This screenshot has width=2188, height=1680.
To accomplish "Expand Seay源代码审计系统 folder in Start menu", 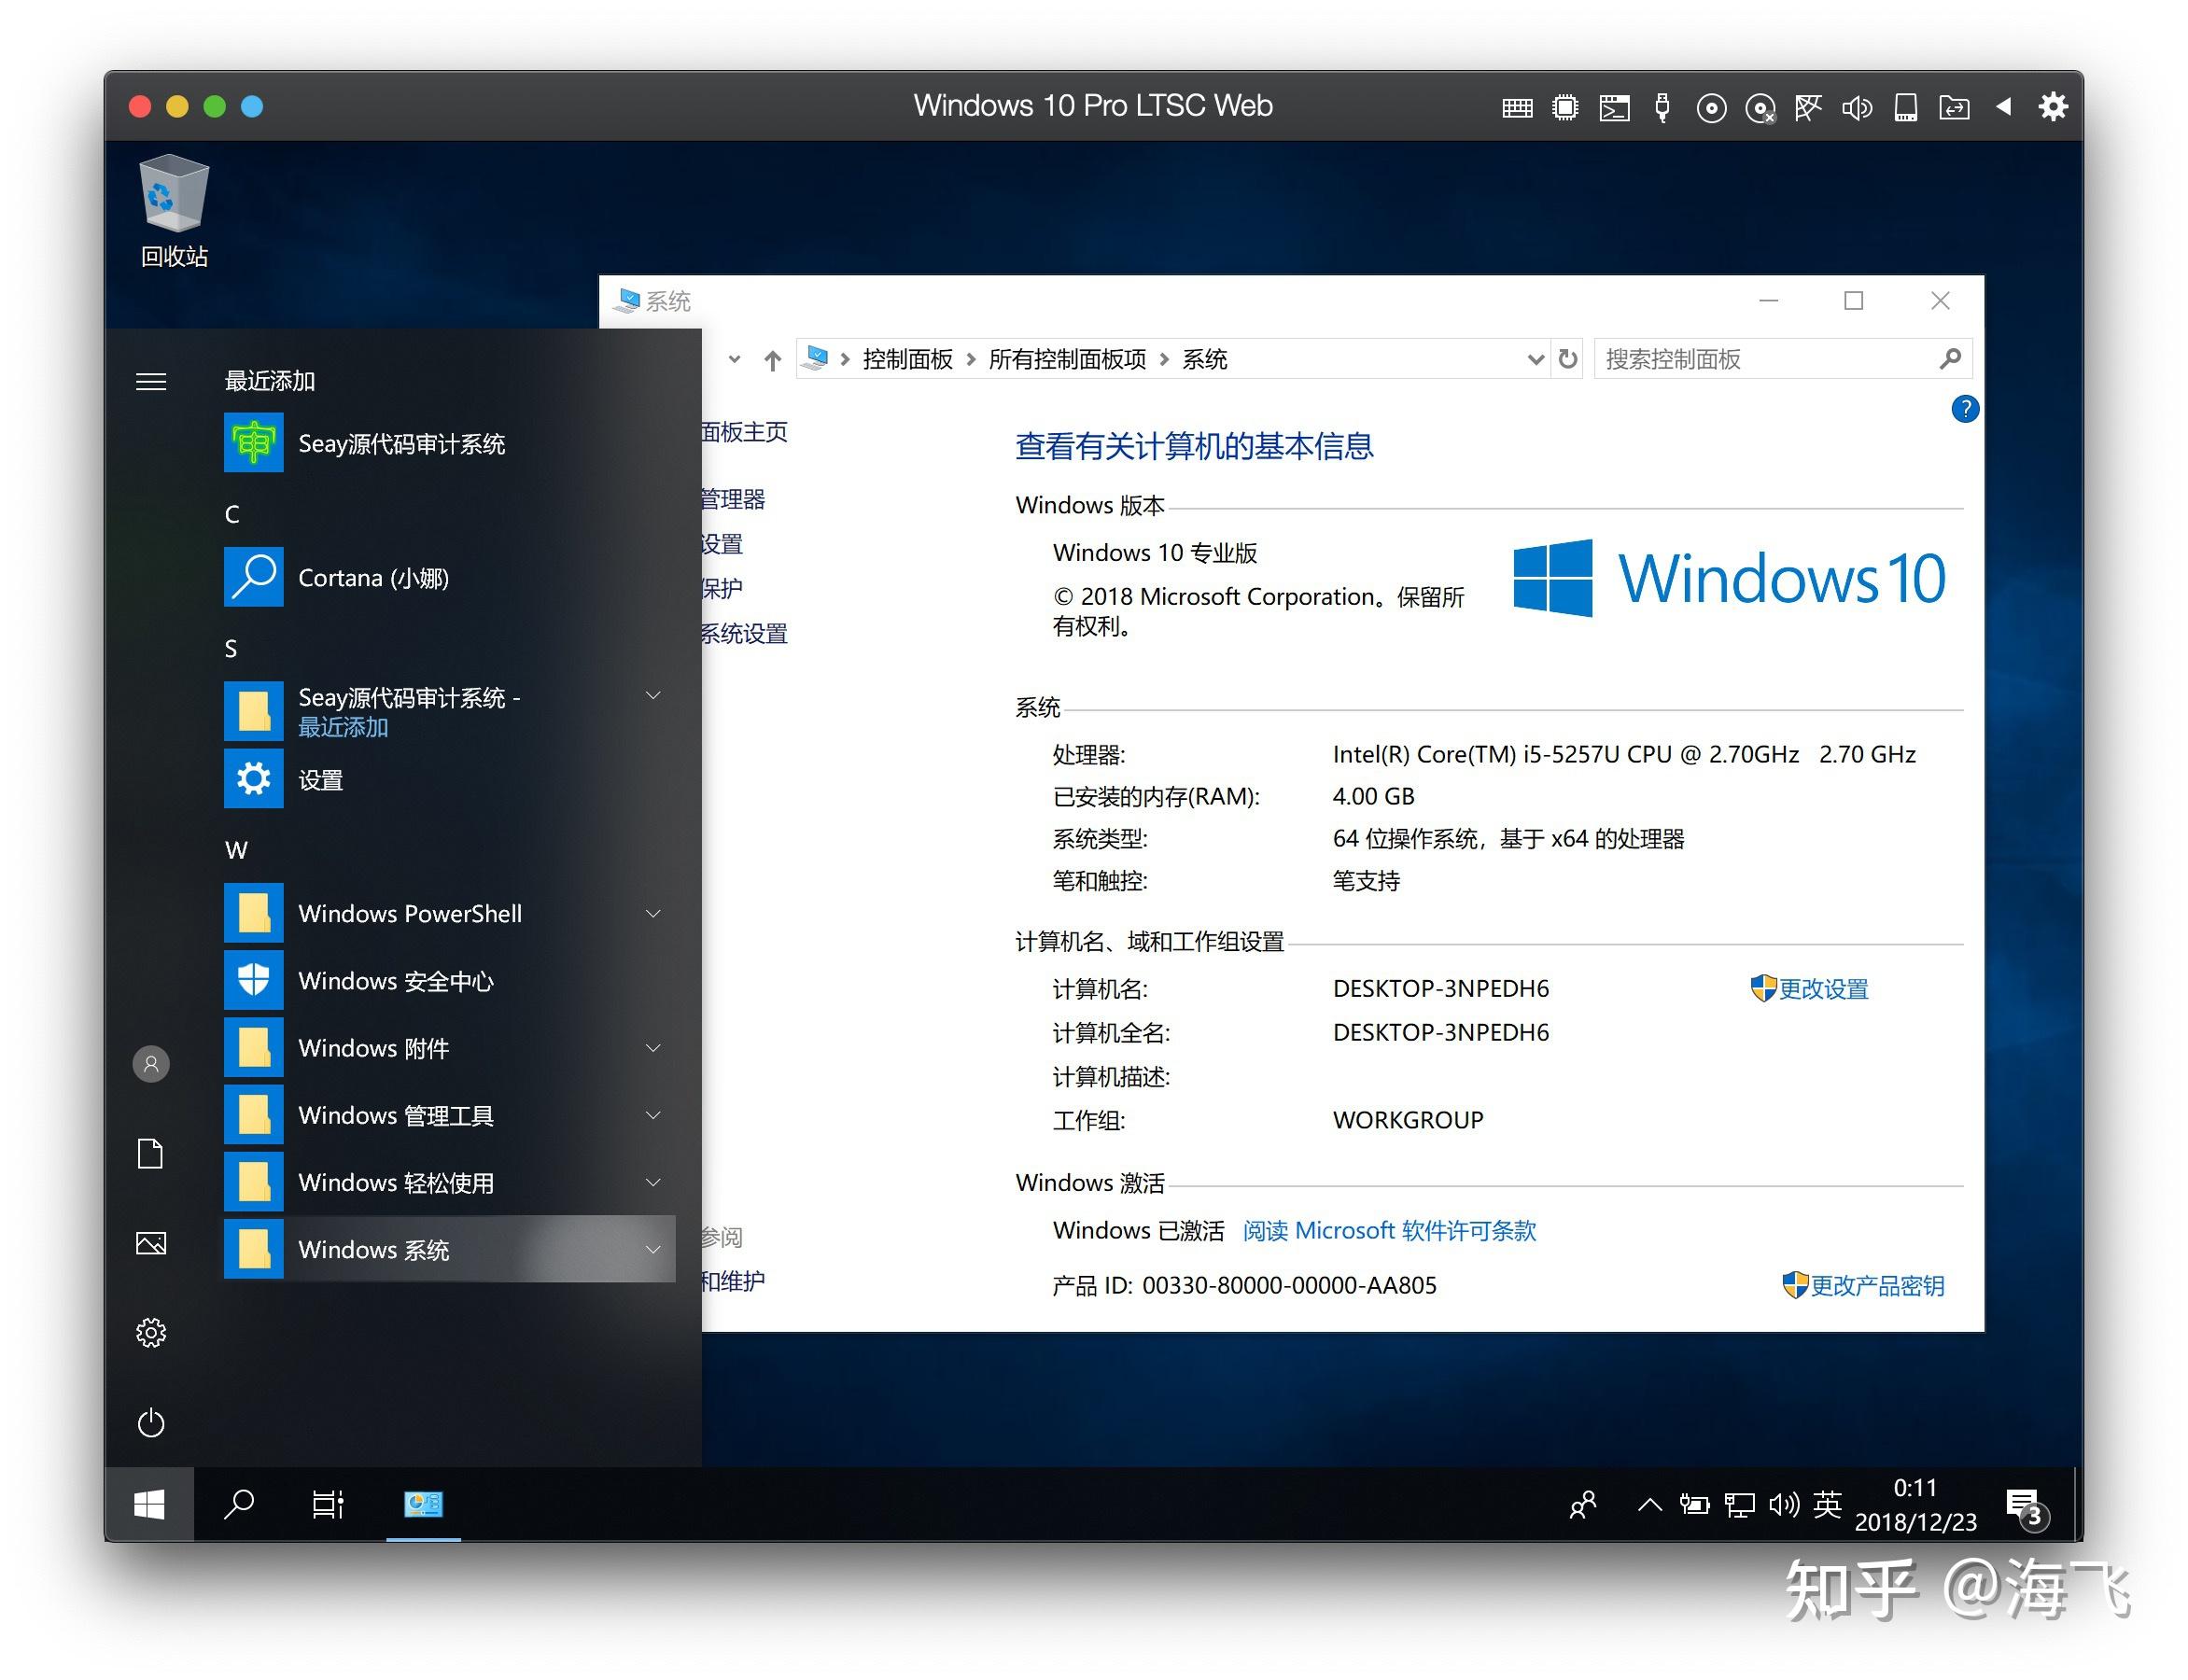I will point(652,695).
